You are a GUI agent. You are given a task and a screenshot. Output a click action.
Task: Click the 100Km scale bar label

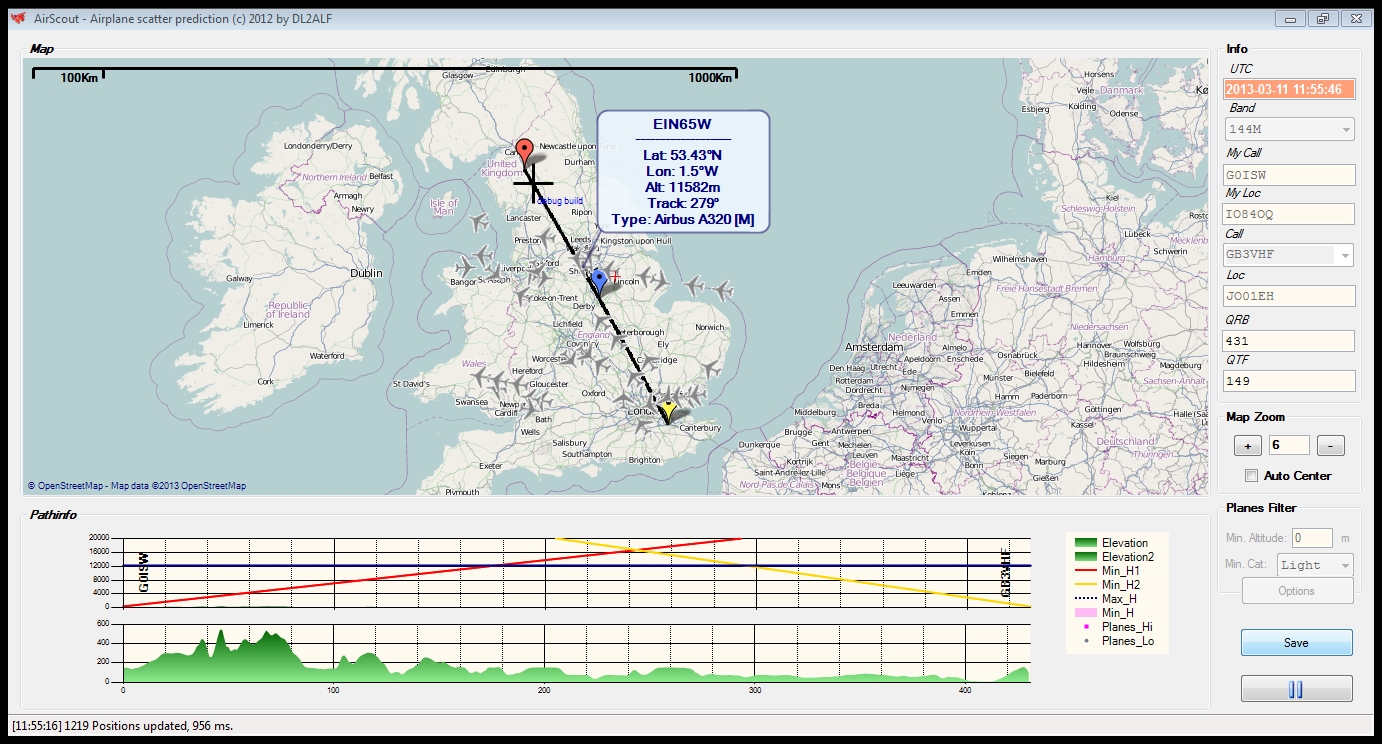pyautogui.click(x=79, y=78)
